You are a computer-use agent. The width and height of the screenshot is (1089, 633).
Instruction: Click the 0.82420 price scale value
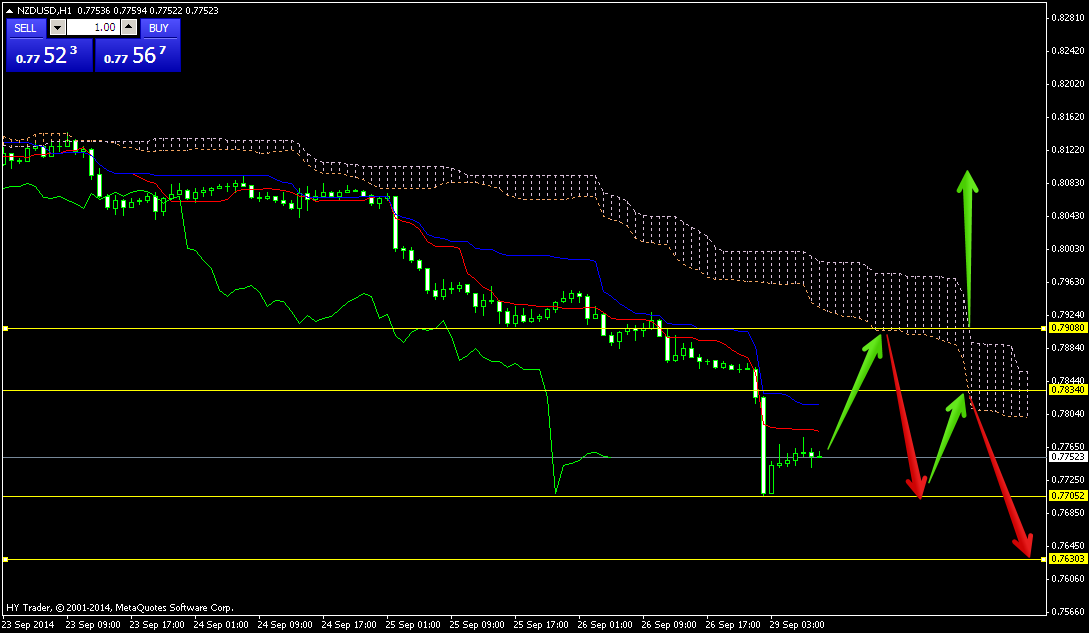tap(1068, 51)
